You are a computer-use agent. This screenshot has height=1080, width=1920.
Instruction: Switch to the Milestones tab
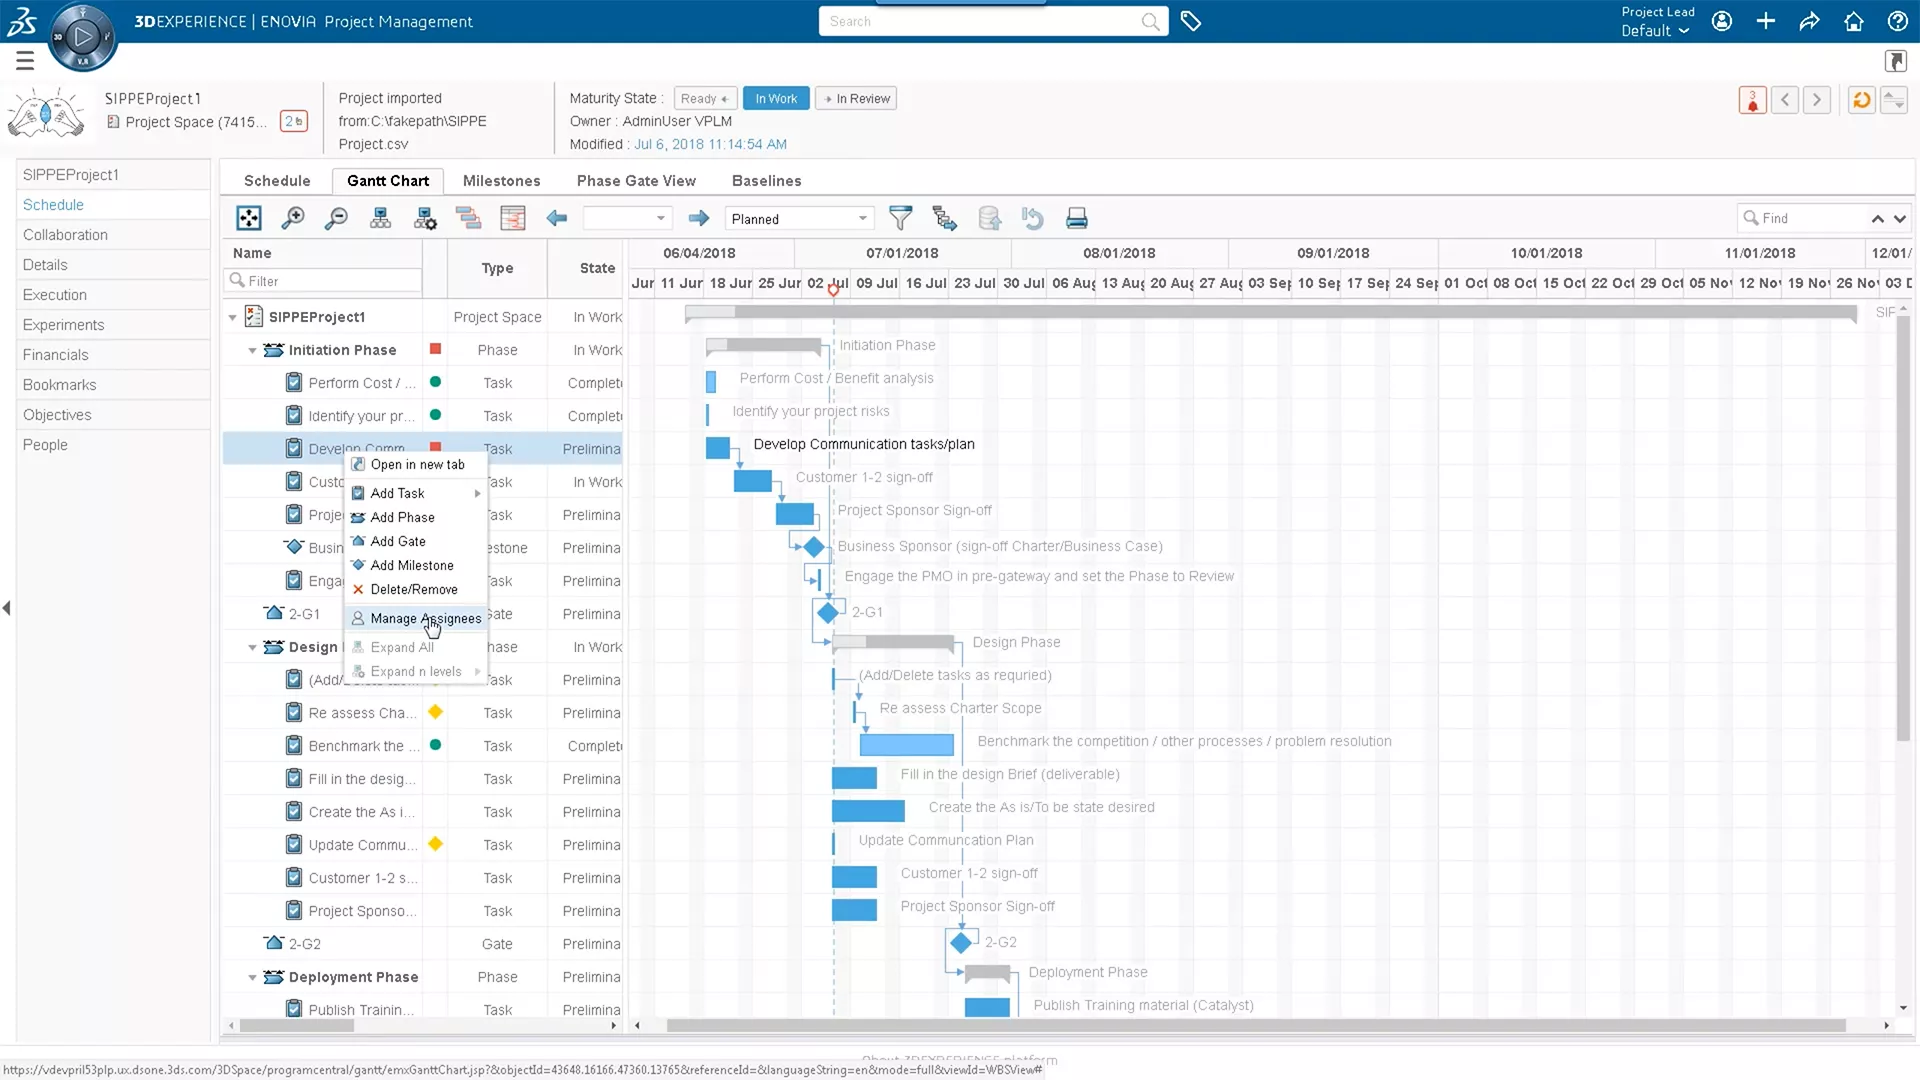501,180
